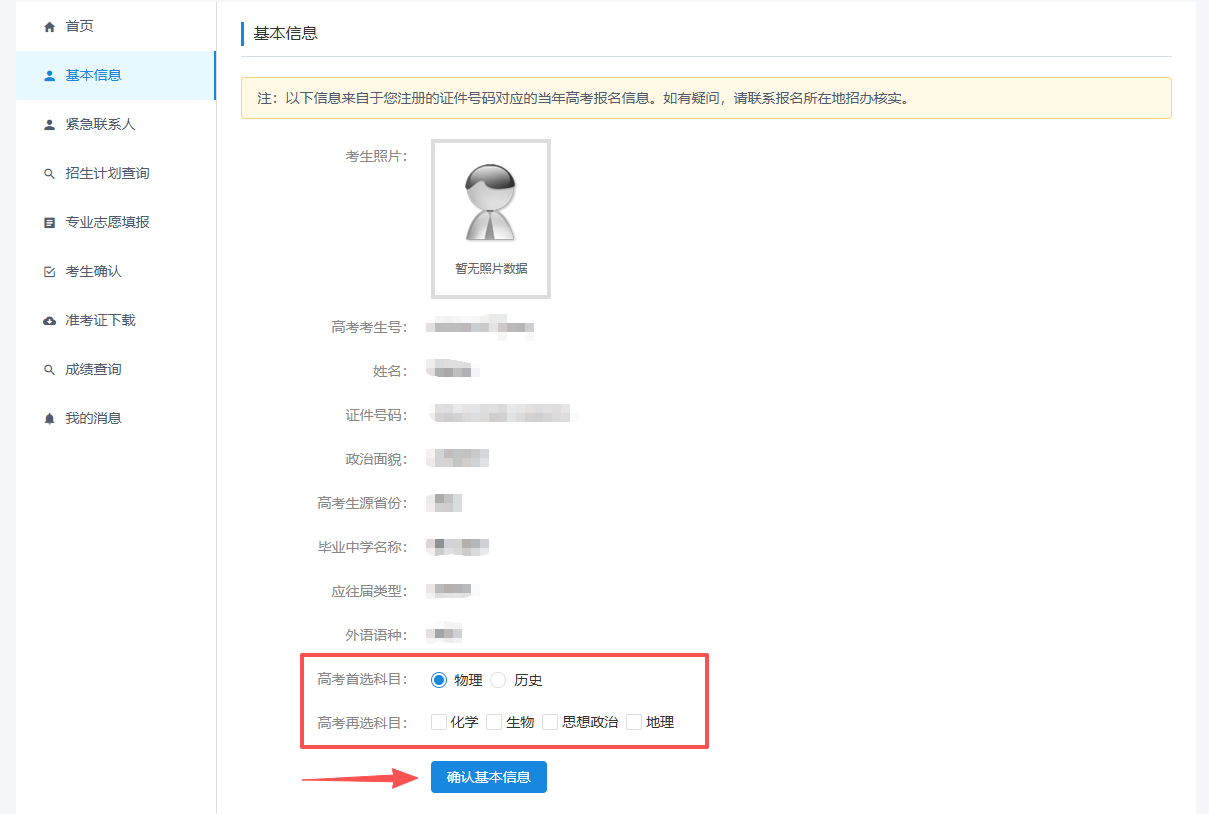Click the cloud download icon beside 准考证下载
Image resolution: width=1209 pixels, height=814 pixels.
point(50,321)
